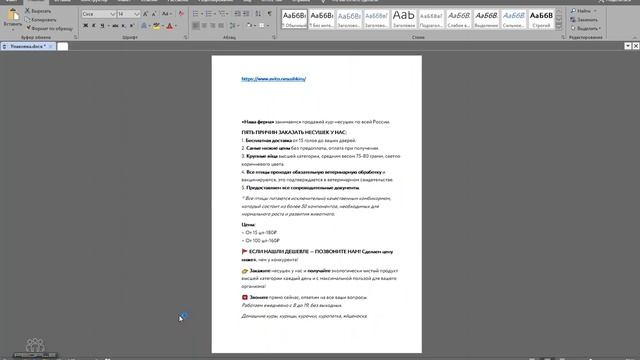Decrease font size with the shrink font icon
The height and width of the screenshot is (360, 640).
154,14
